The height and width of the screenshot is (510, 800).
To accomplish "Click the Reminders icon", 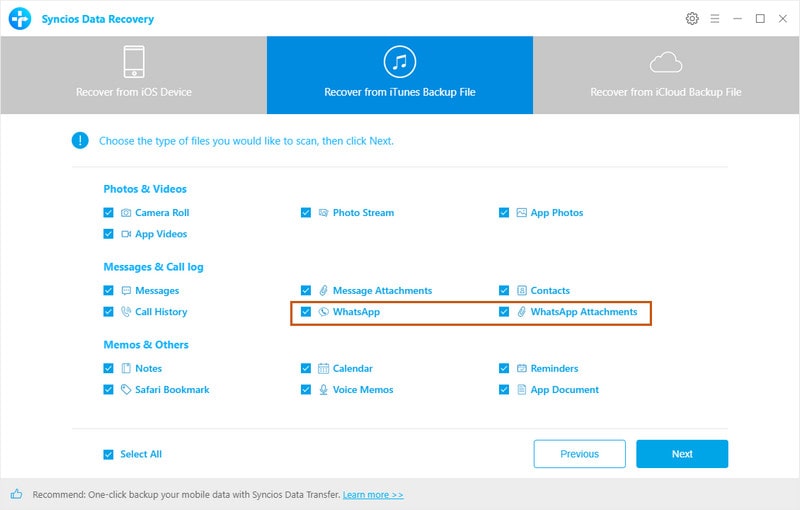I will point(521,368).
